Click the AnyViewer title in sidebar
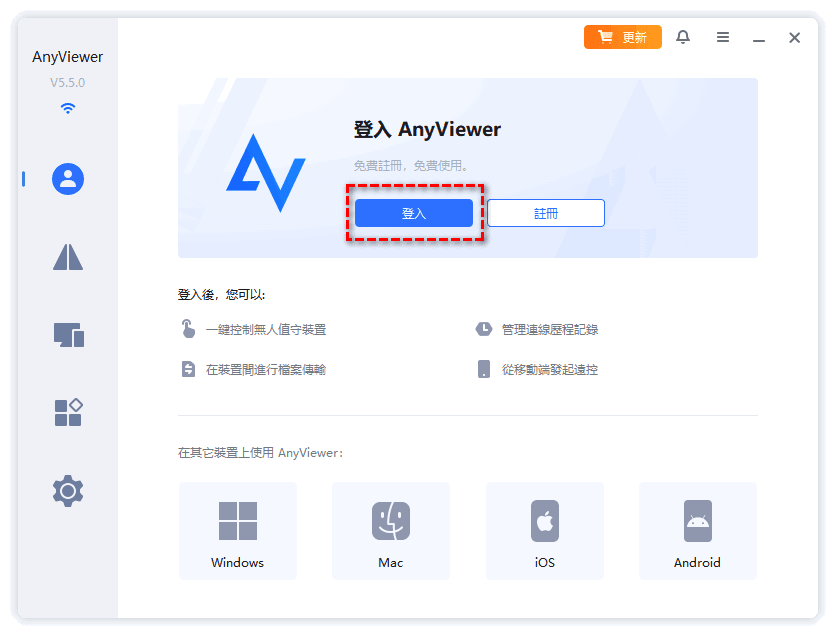Image resolution: width=836 pixels, height=636 pixels. tap(68, 57)
